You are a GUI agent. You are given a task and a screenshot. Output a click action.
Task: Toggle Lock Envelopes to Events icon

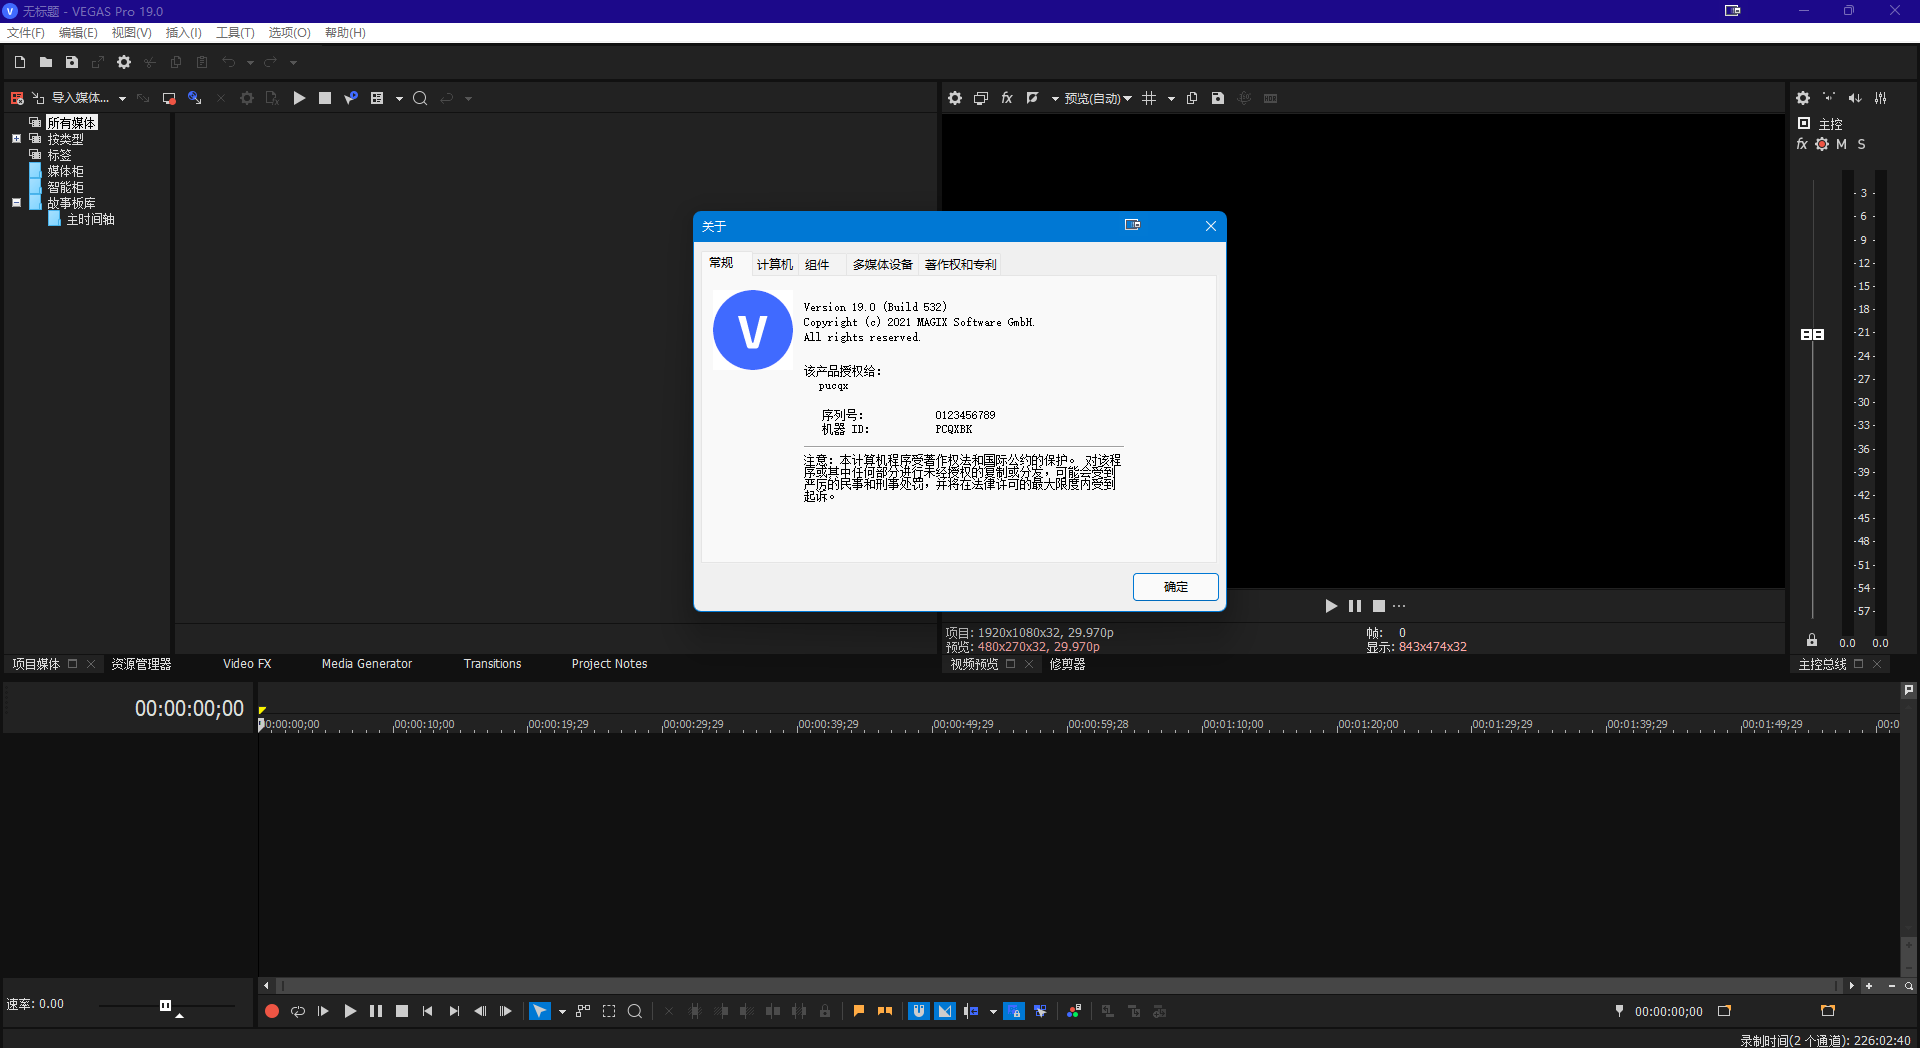tap(1014, 1011)
